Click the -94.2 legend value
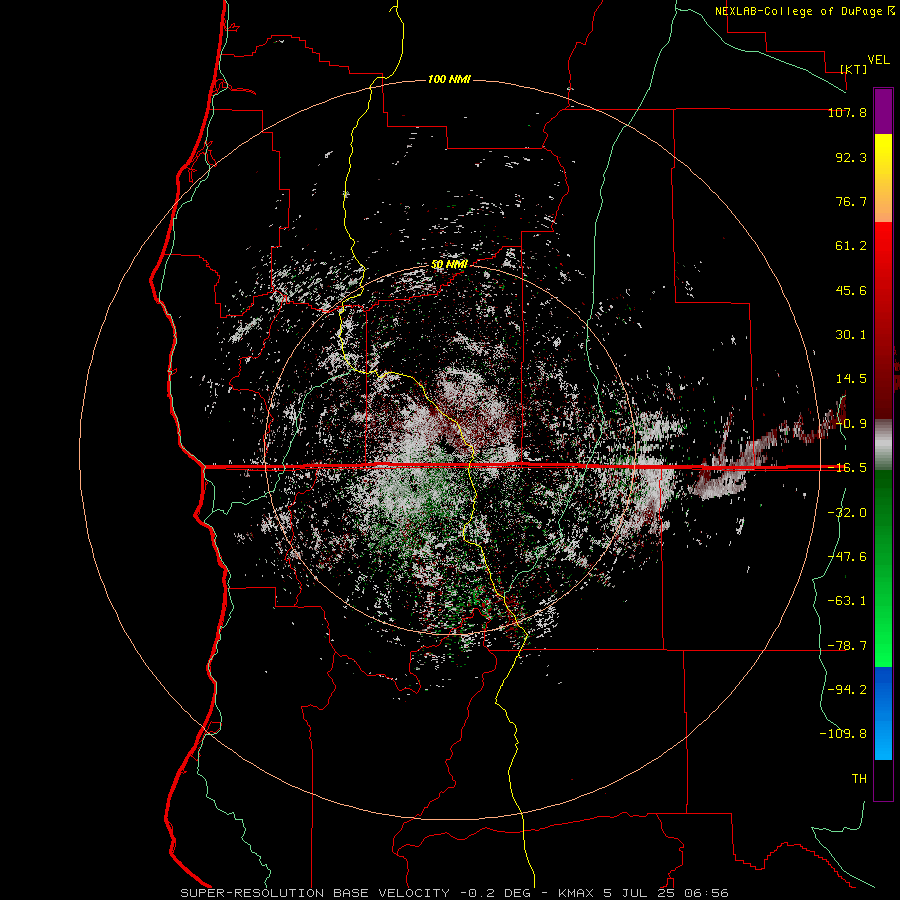Viewport: 900px width, 900px height. point(847,690)
